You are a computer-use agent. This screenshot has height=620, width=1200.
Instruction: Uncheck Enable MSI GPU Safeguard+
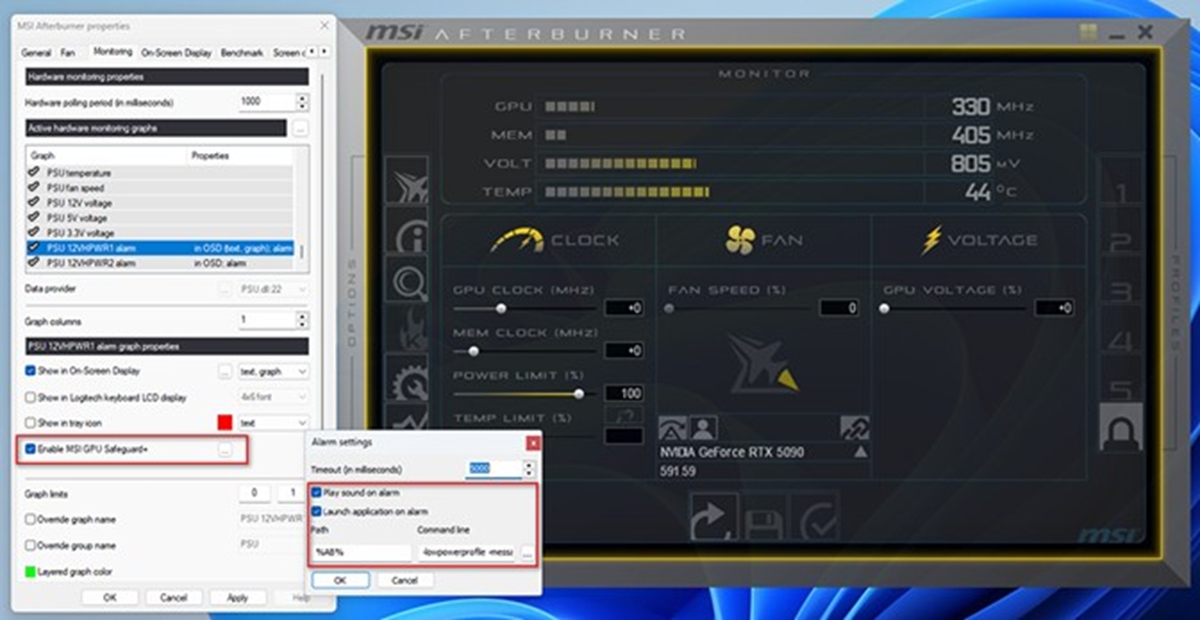pos(30,450)
